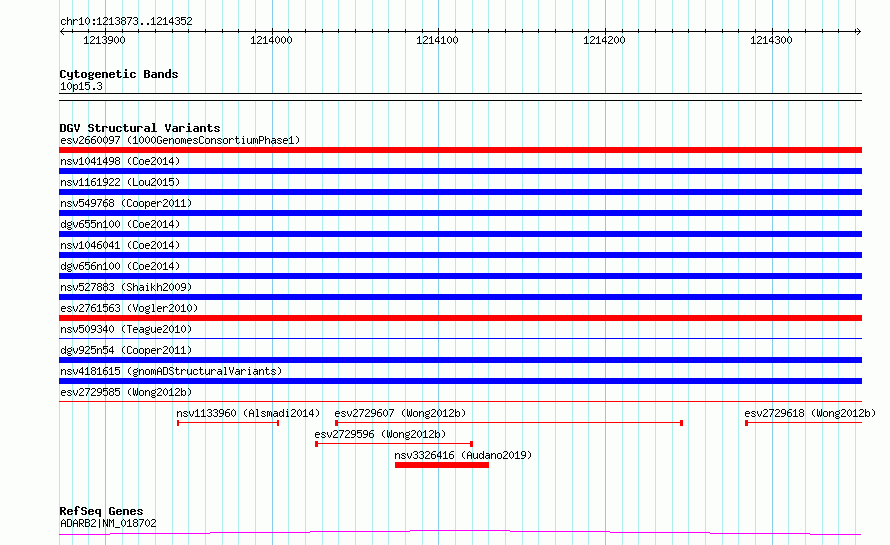The width and height of the screenshot is (890, 545).
Task: Open the nsv509340 (Teague2010) label
Action: (126, 329)
